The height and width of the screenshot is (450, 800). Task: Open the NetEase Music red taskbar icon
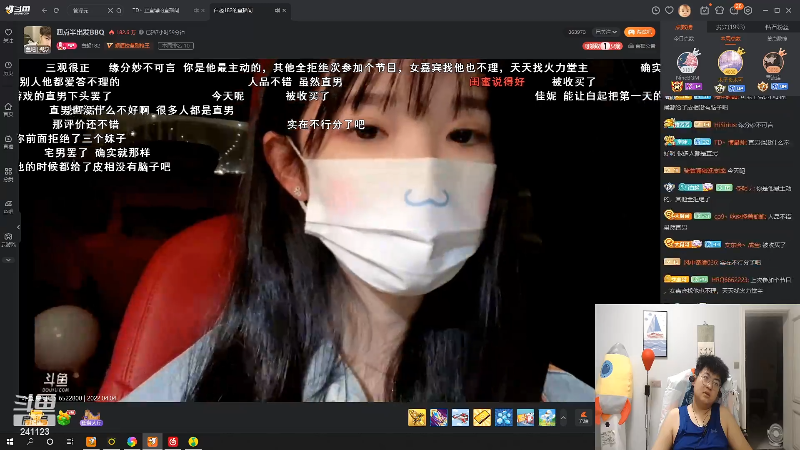click(x=172, y=442)
